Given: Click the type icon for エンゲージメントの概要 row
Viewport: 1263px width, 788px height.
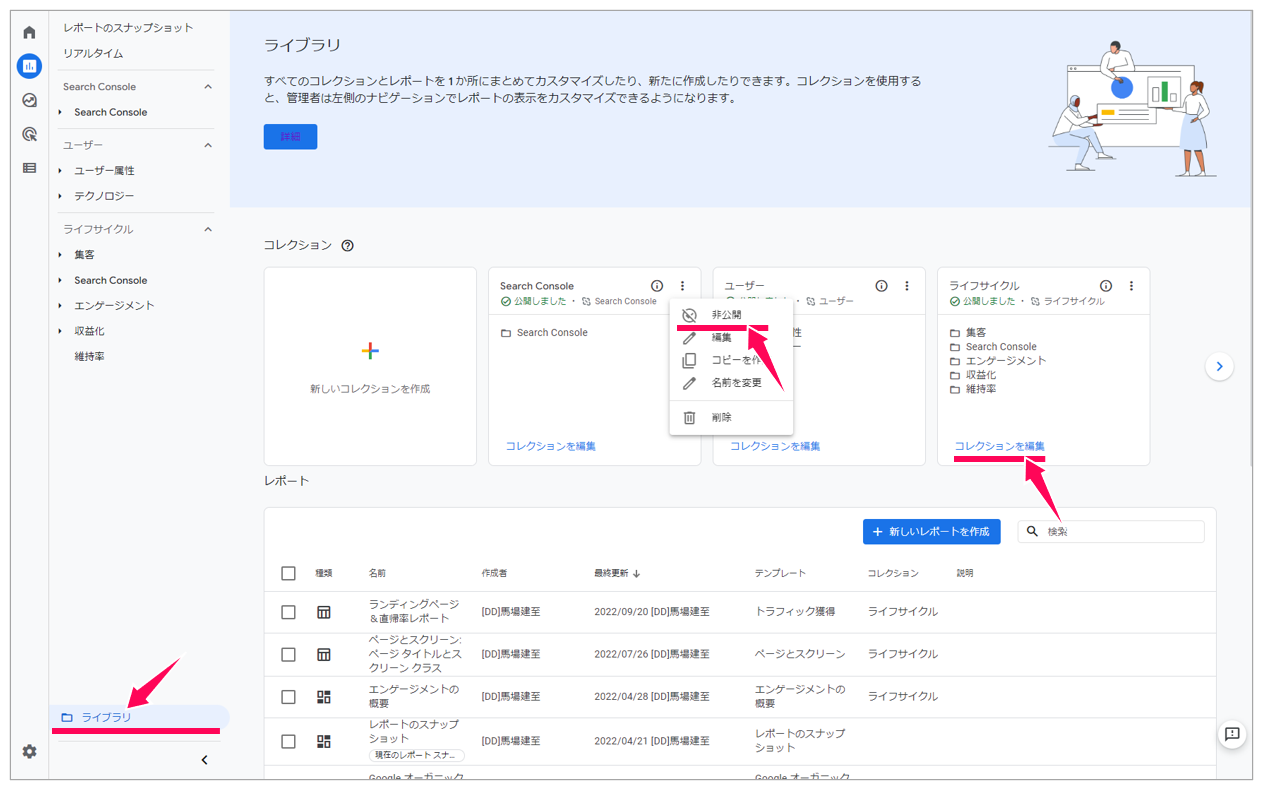Looking at the screenshot, I should click(323, 696).
